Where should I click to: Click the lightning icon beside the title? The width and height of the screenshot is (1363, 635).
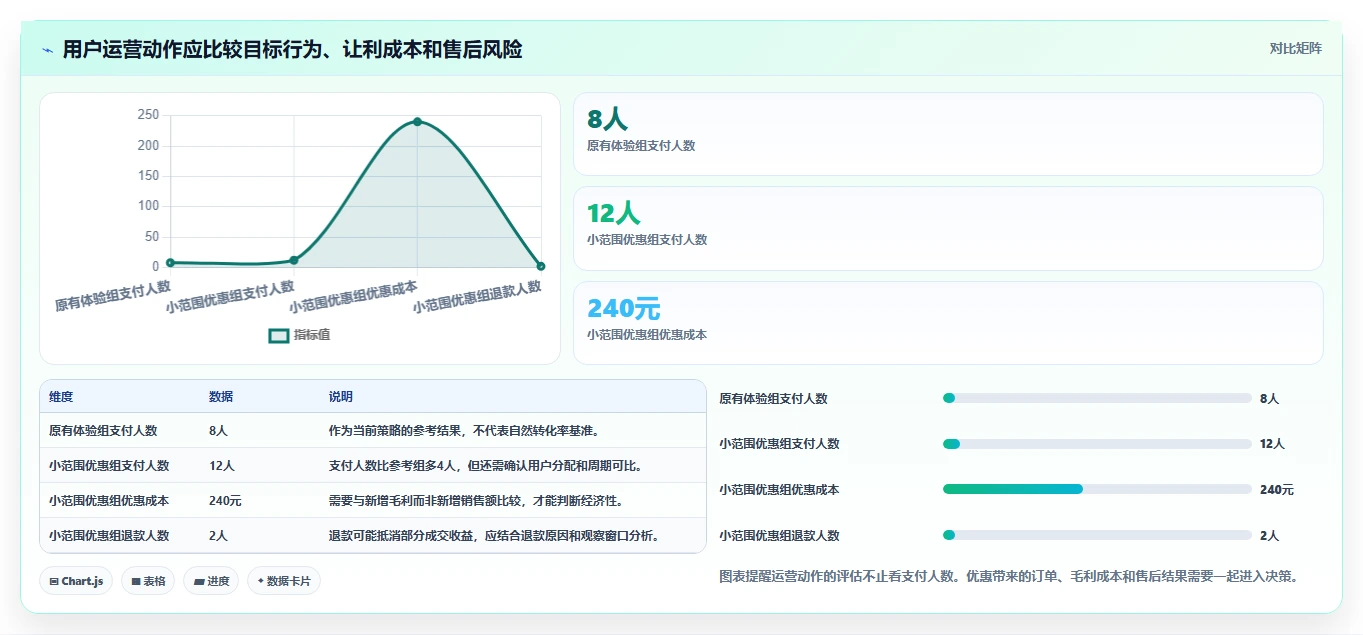tap(48, 50)
